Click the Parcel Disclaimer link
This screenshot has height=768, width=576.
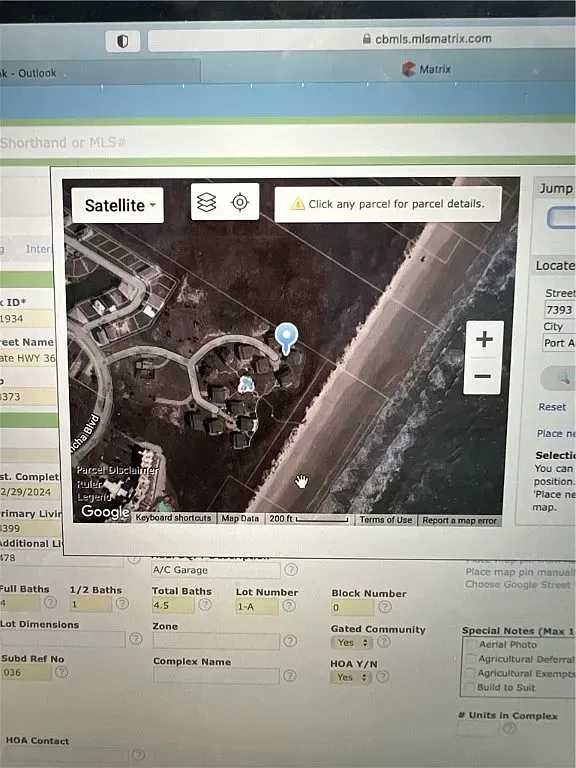pyautogui.click(x=117, y=470)
